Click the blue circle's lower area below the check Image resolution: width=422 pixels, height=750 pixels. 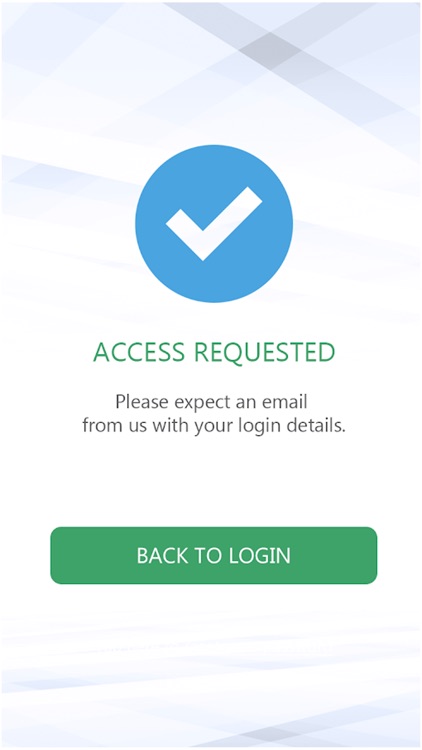coord(214,282)
